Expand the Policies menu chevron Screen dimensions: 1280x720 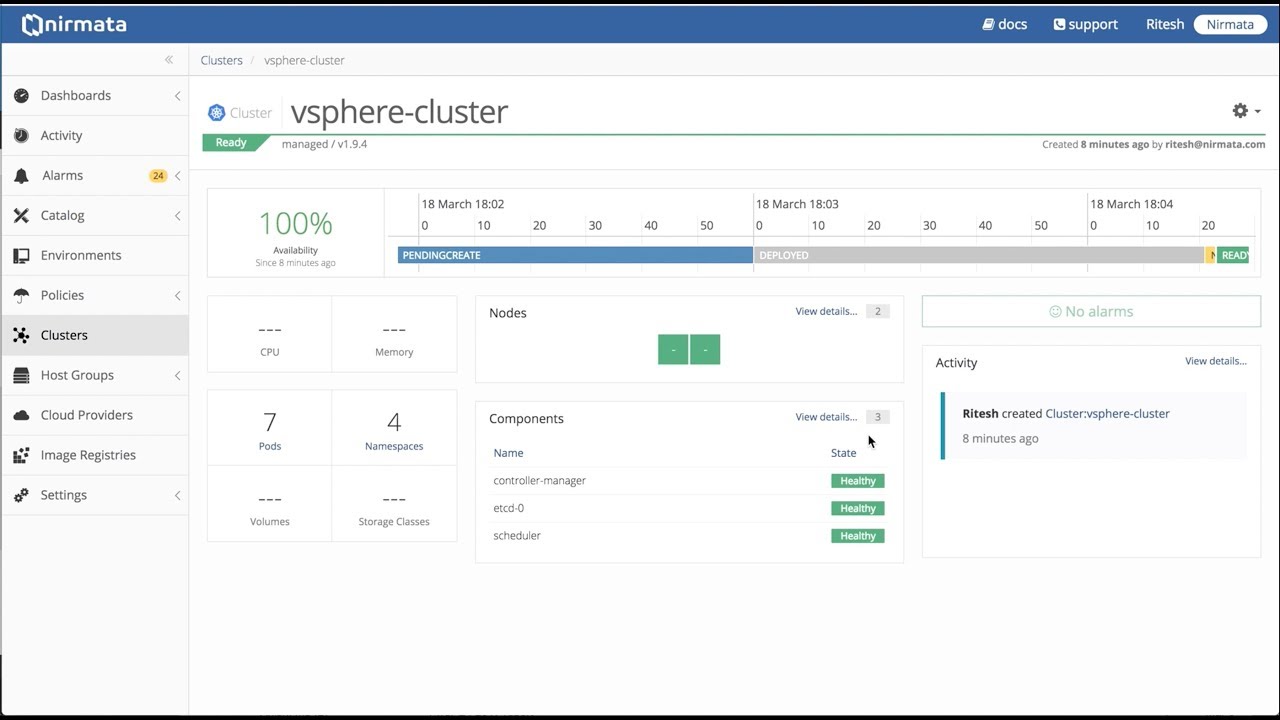pos(177,296)
